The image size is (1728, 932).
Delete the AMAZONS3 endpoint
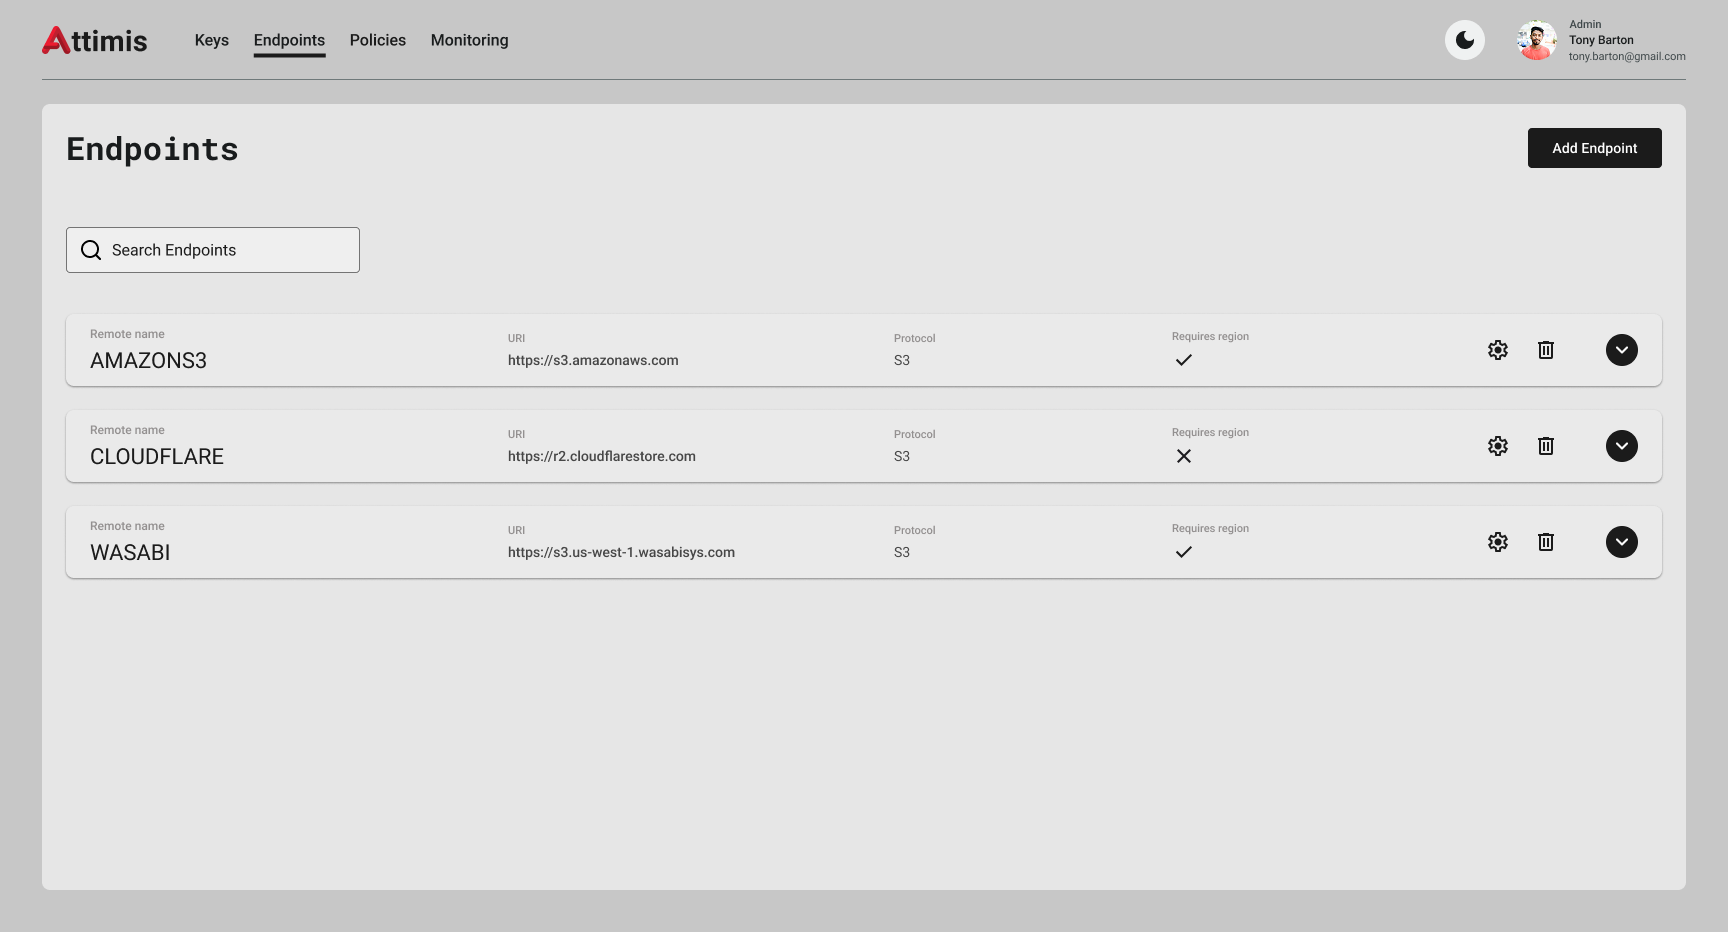click(x=1545, y=350)
